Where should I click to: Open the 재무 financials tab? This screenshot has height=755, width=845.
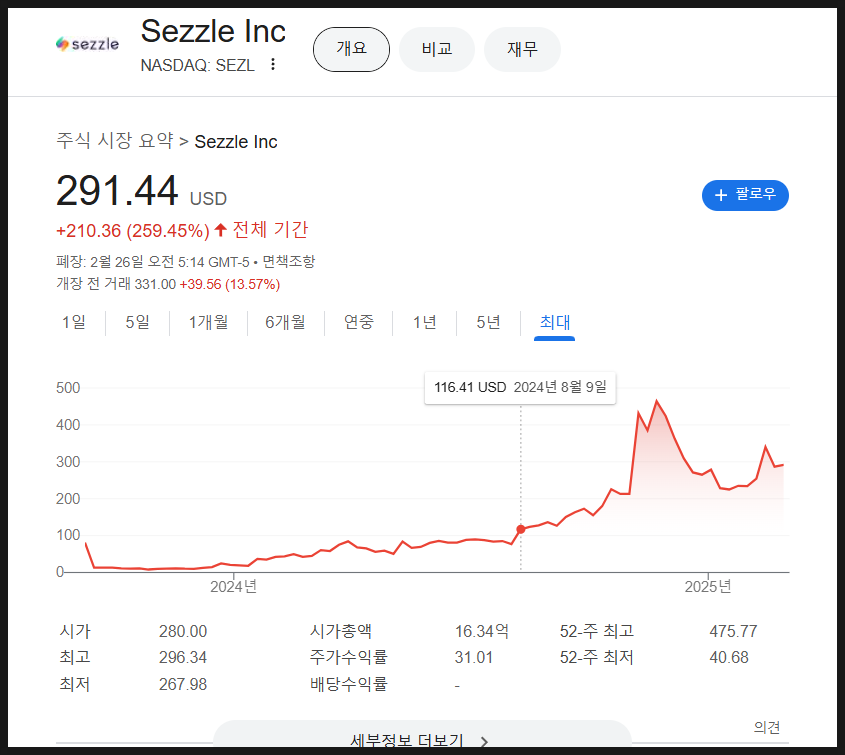click(x=522, y=50)
